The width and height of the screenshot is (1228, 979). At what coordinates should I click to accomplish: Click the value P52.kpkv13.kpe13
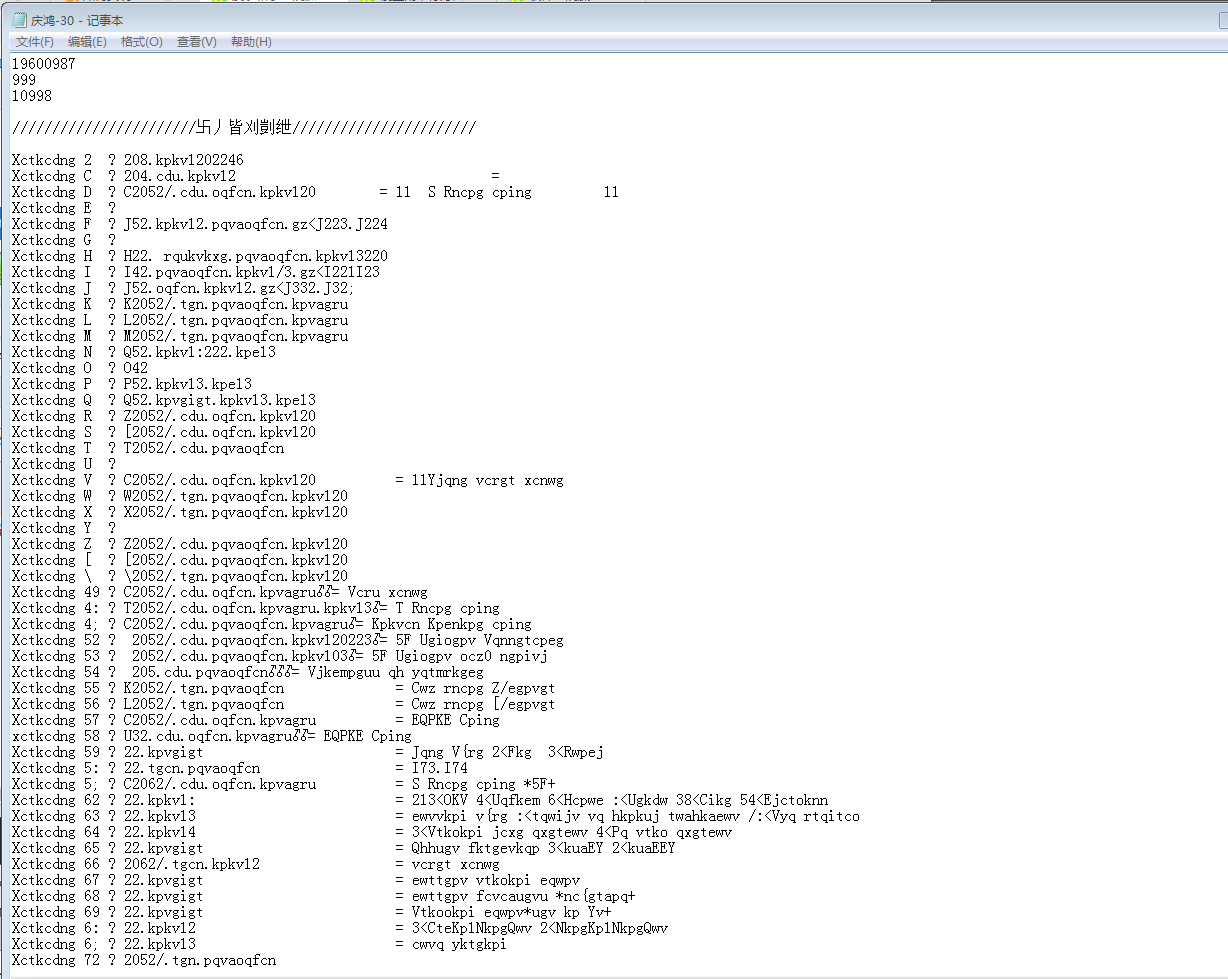point(188,384)
